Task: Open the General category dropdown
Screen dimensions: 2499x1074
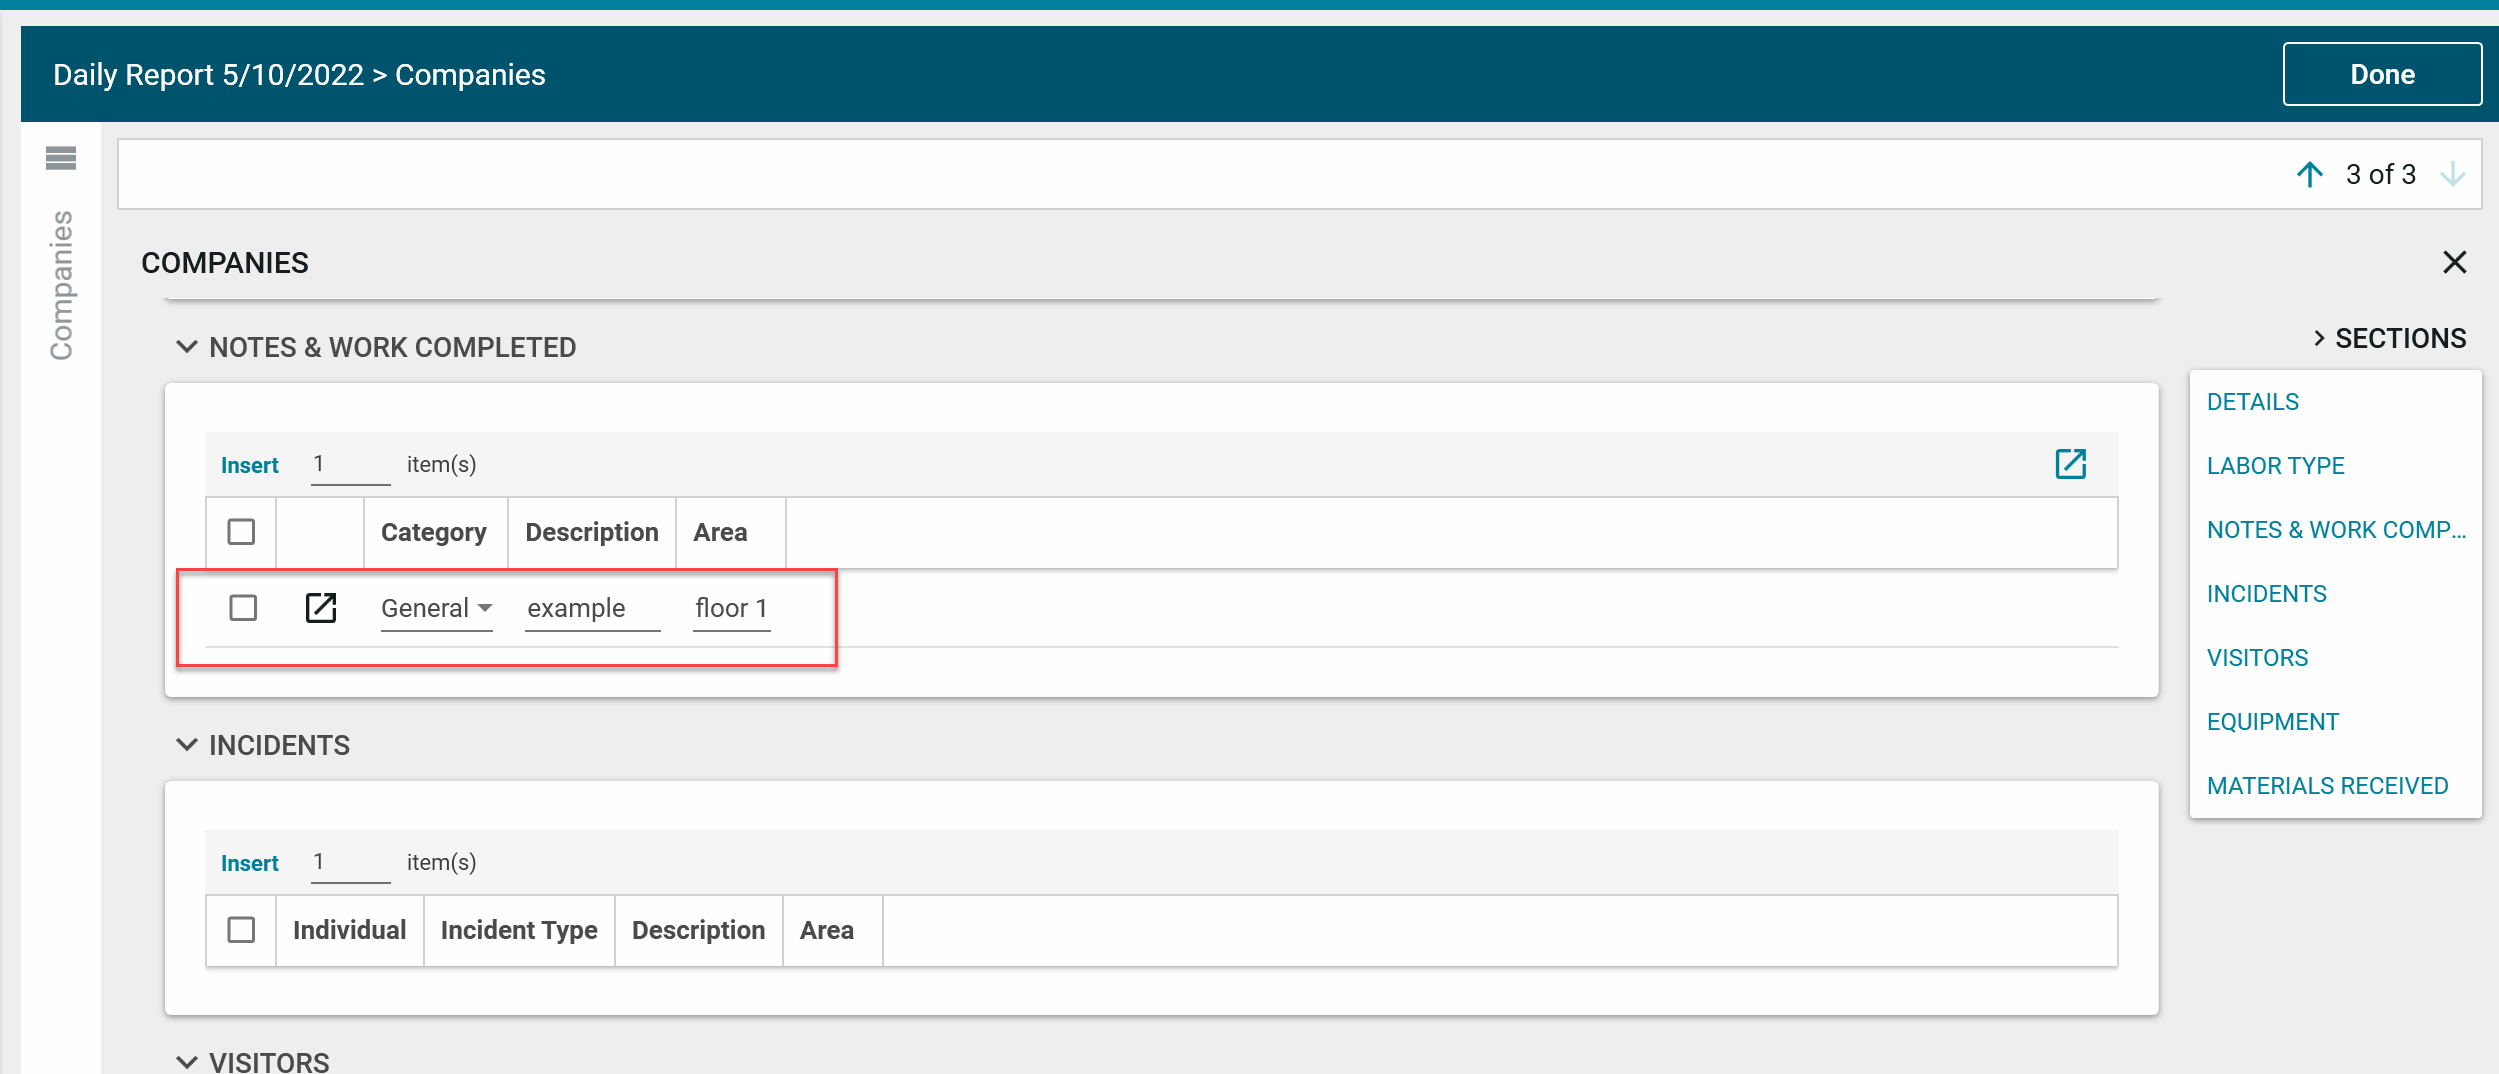Action: click(436, 608)
